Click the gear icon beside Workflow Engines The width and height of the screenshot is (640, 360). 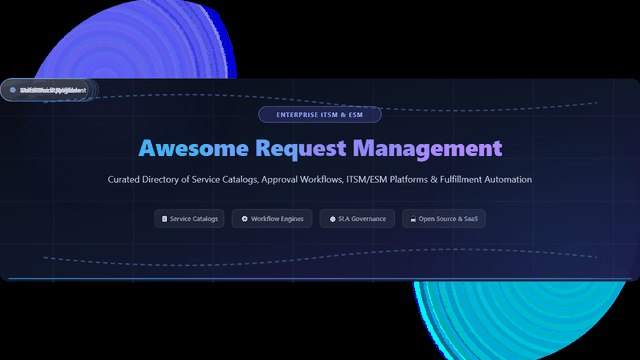(244, 219)
